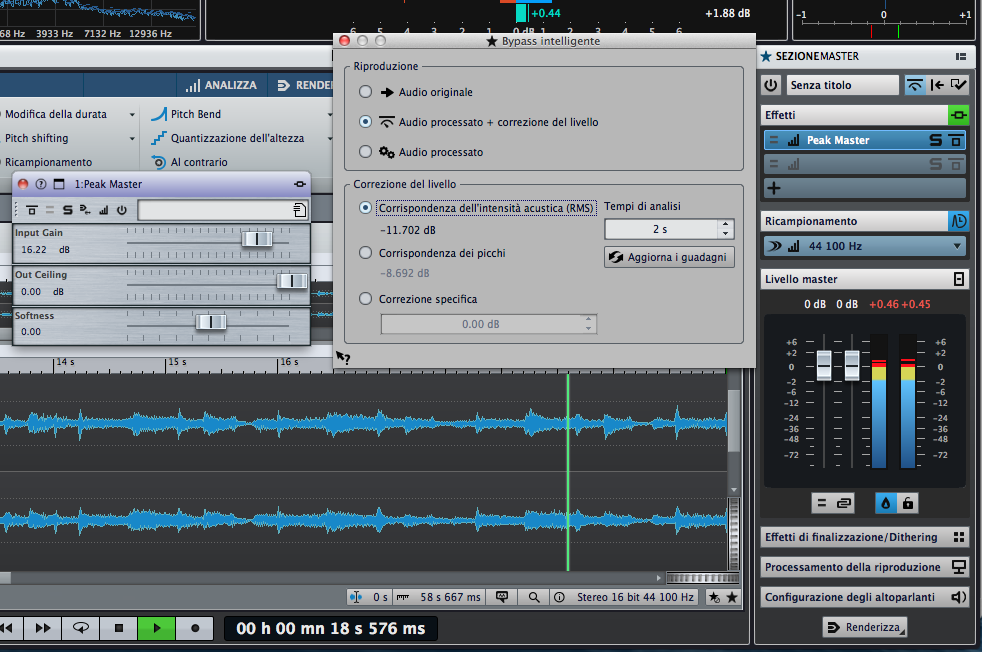
Task: Open the Renderizza button dropdown
Action: pyautogui.click(x=904, y=633)
